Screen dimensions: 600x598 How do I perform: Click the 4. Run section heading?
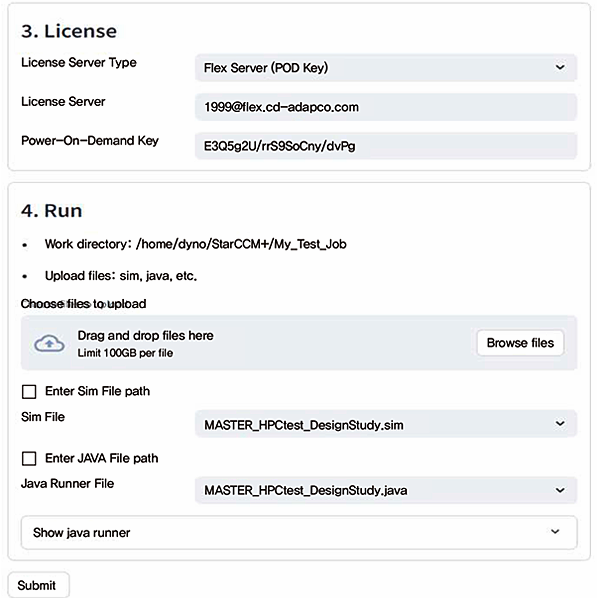point(51,210)
